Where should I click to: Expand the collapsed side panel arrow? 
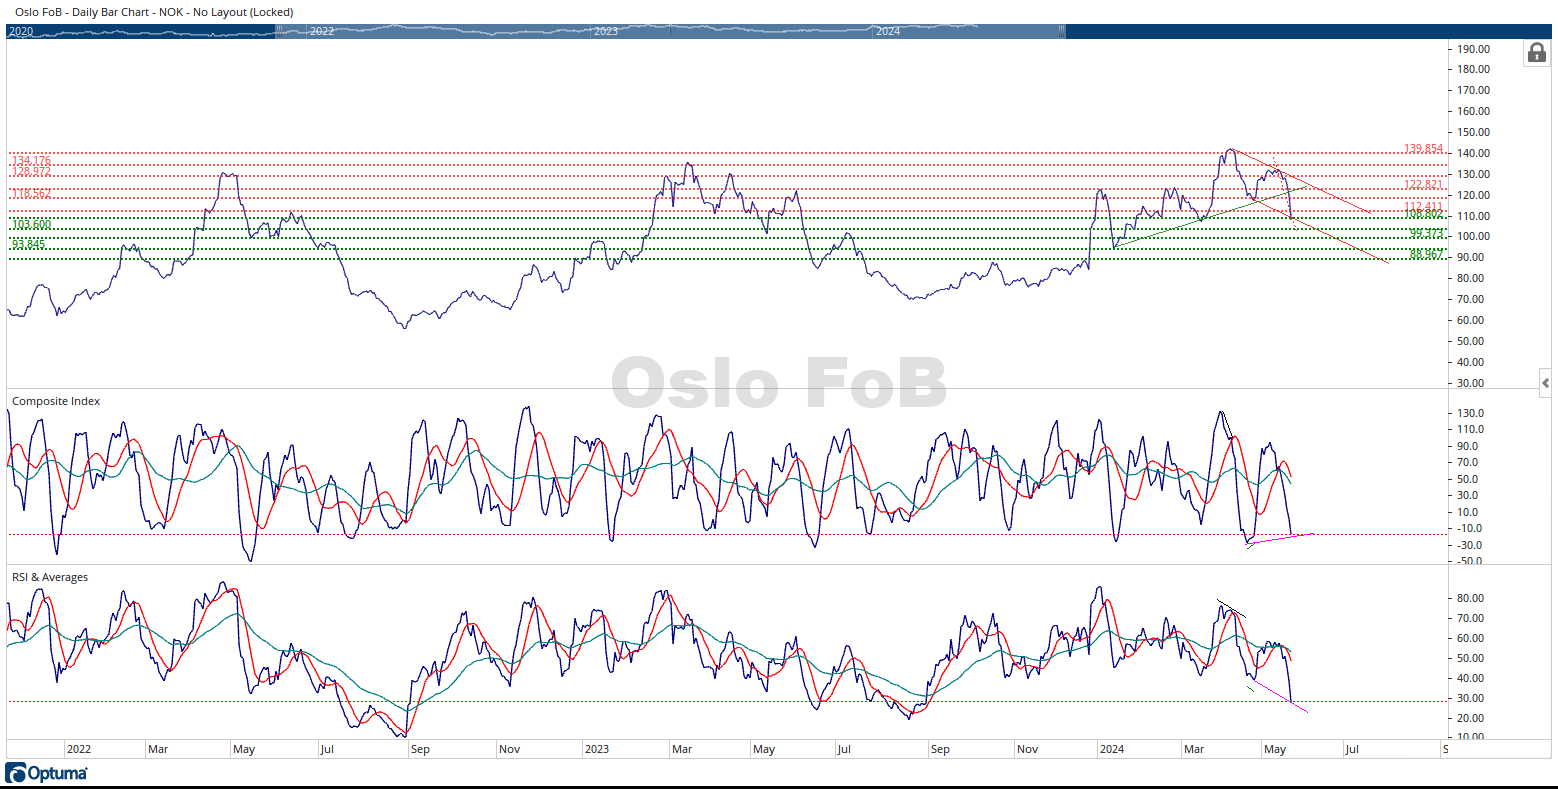coord(1546,383)
